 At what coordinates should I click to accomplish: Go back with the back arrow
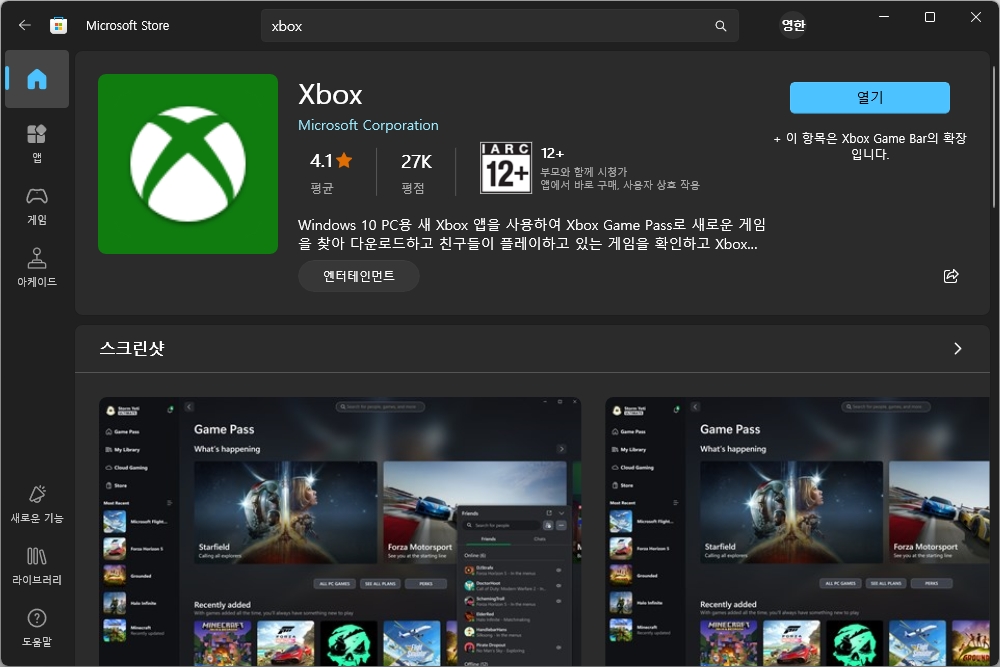pos(24,26)
